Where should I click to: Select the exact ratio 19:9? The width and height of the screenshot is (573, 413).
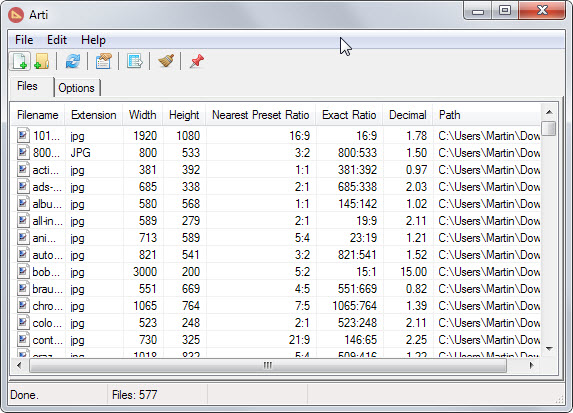(x=367, y=221)
